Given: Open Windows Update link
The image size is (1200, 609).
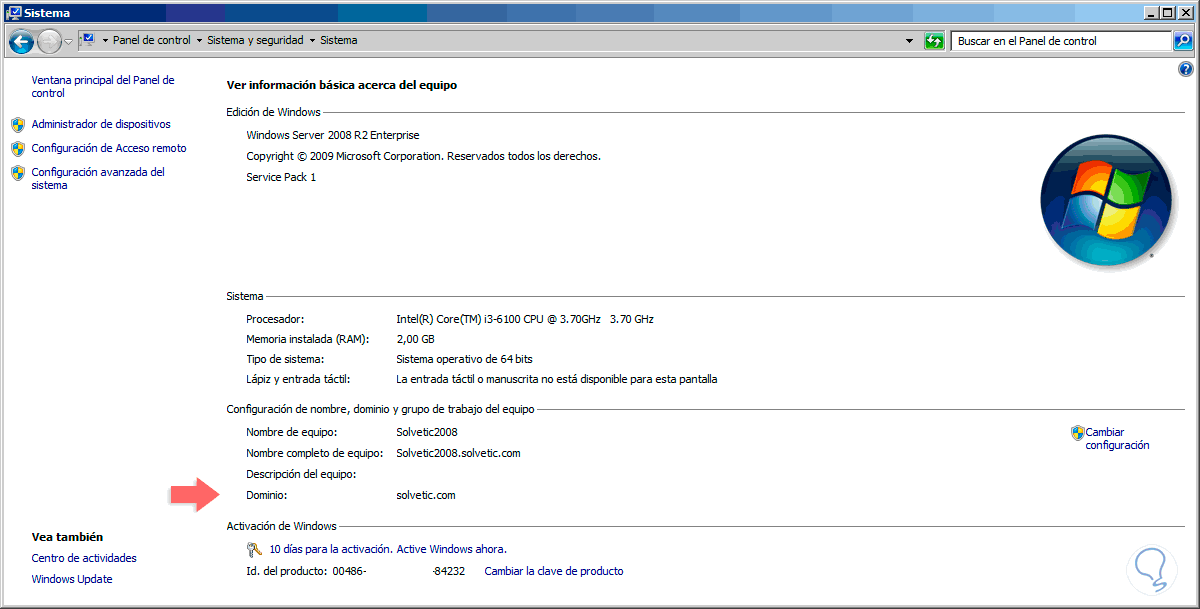Looking at the screenshot, I should click(x=72, y=579).
